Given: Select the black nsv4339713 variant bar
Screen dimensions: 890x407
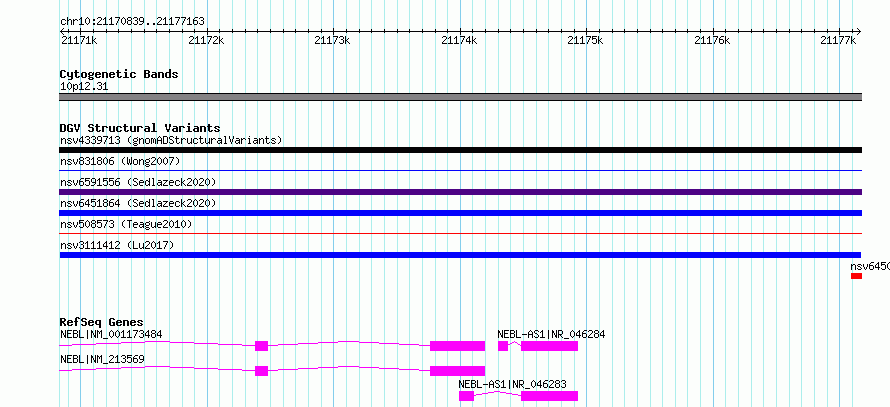Looking at the screenshot, I should tap(461, 150).
